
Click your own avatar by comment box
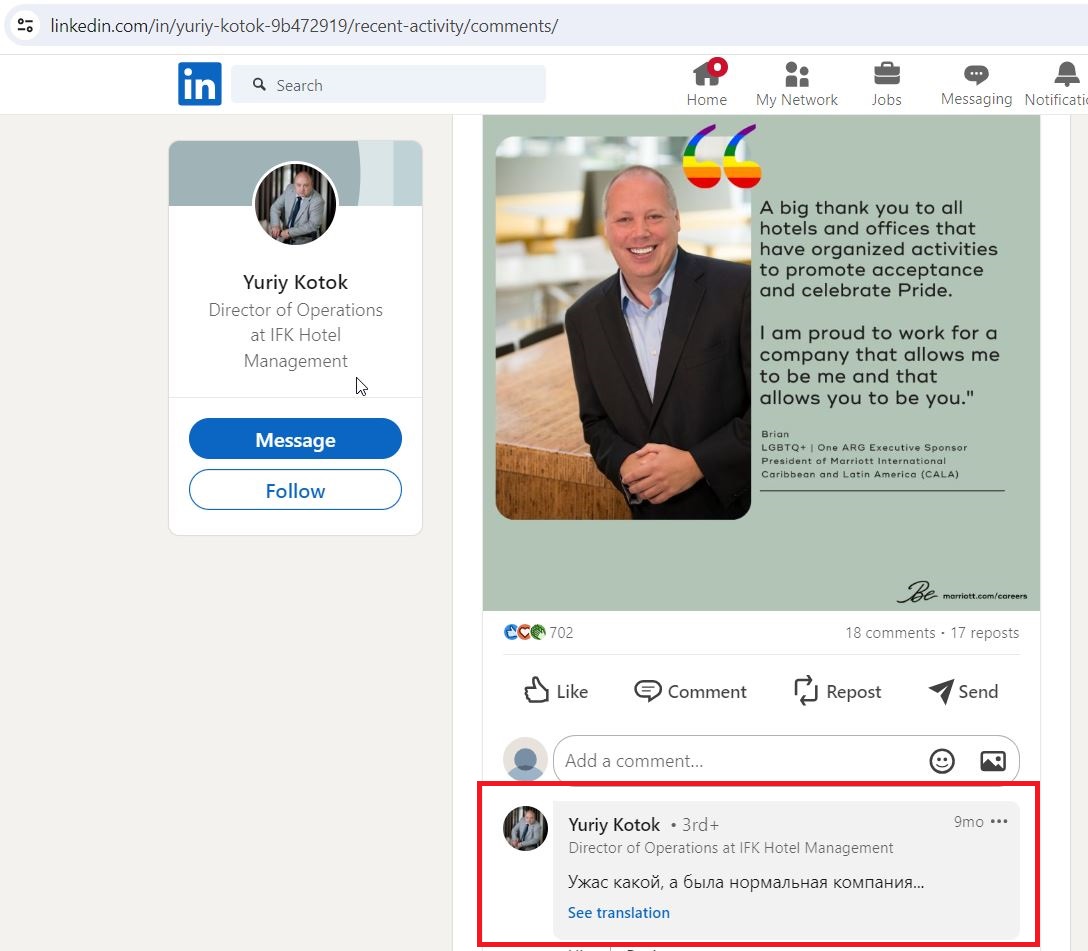(525, 759)
